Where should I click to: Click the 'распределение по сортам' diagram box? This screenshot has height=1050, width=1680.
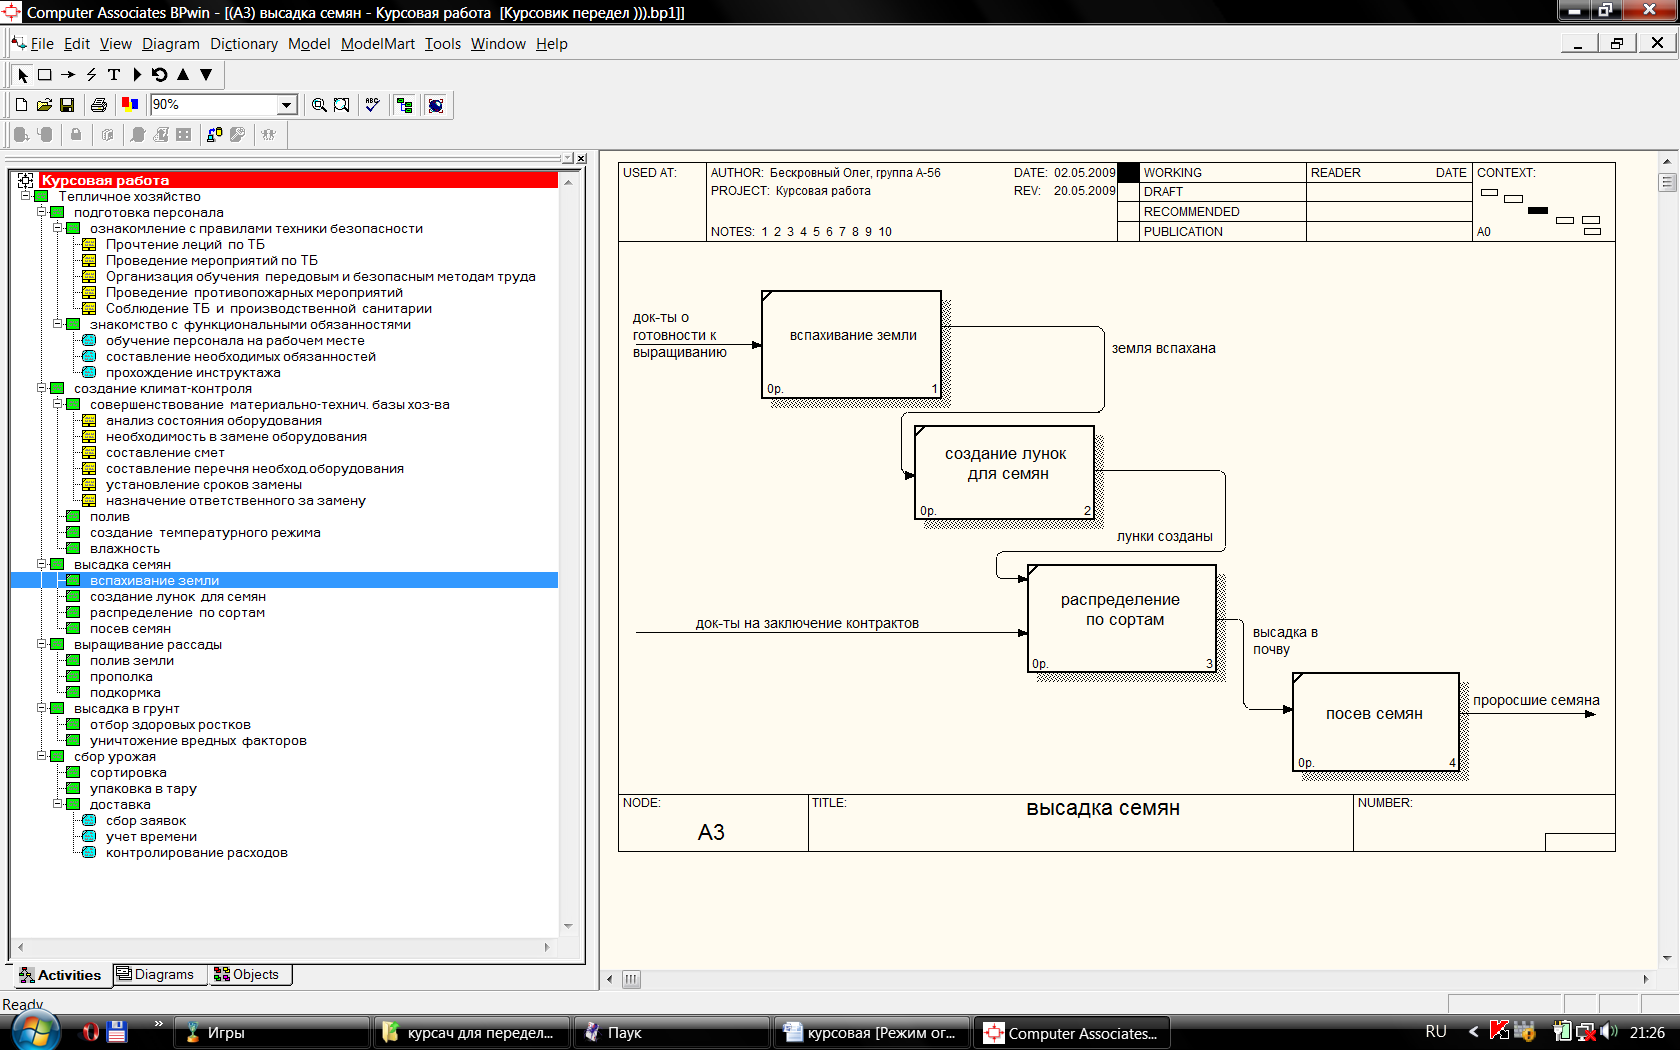pos(1121,618)
